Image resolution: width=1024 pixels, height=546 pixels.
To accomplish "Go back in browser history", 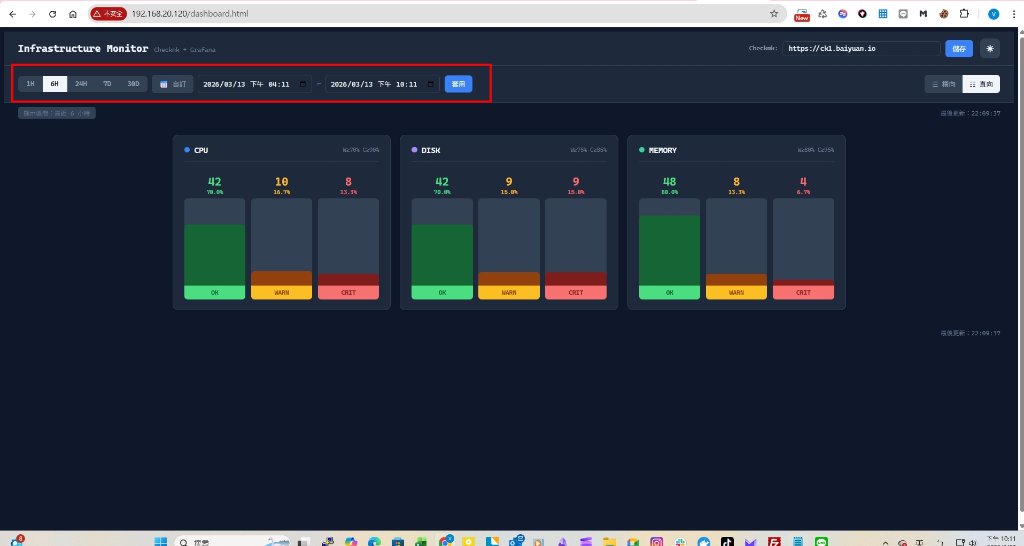I will 12,14.
